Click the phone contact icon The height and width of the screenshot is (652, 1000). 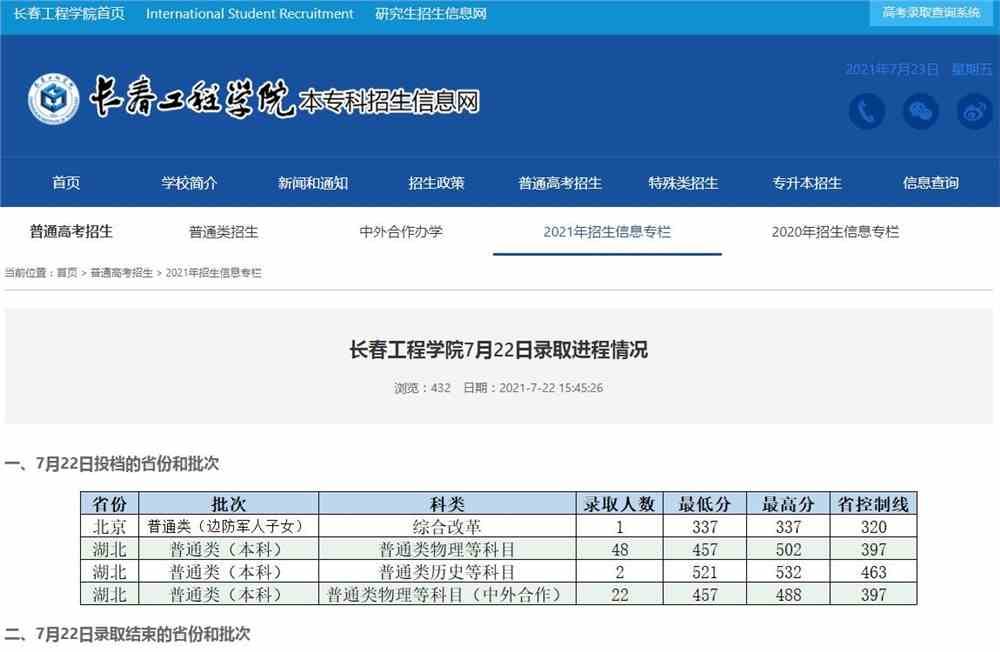[867, 112]
